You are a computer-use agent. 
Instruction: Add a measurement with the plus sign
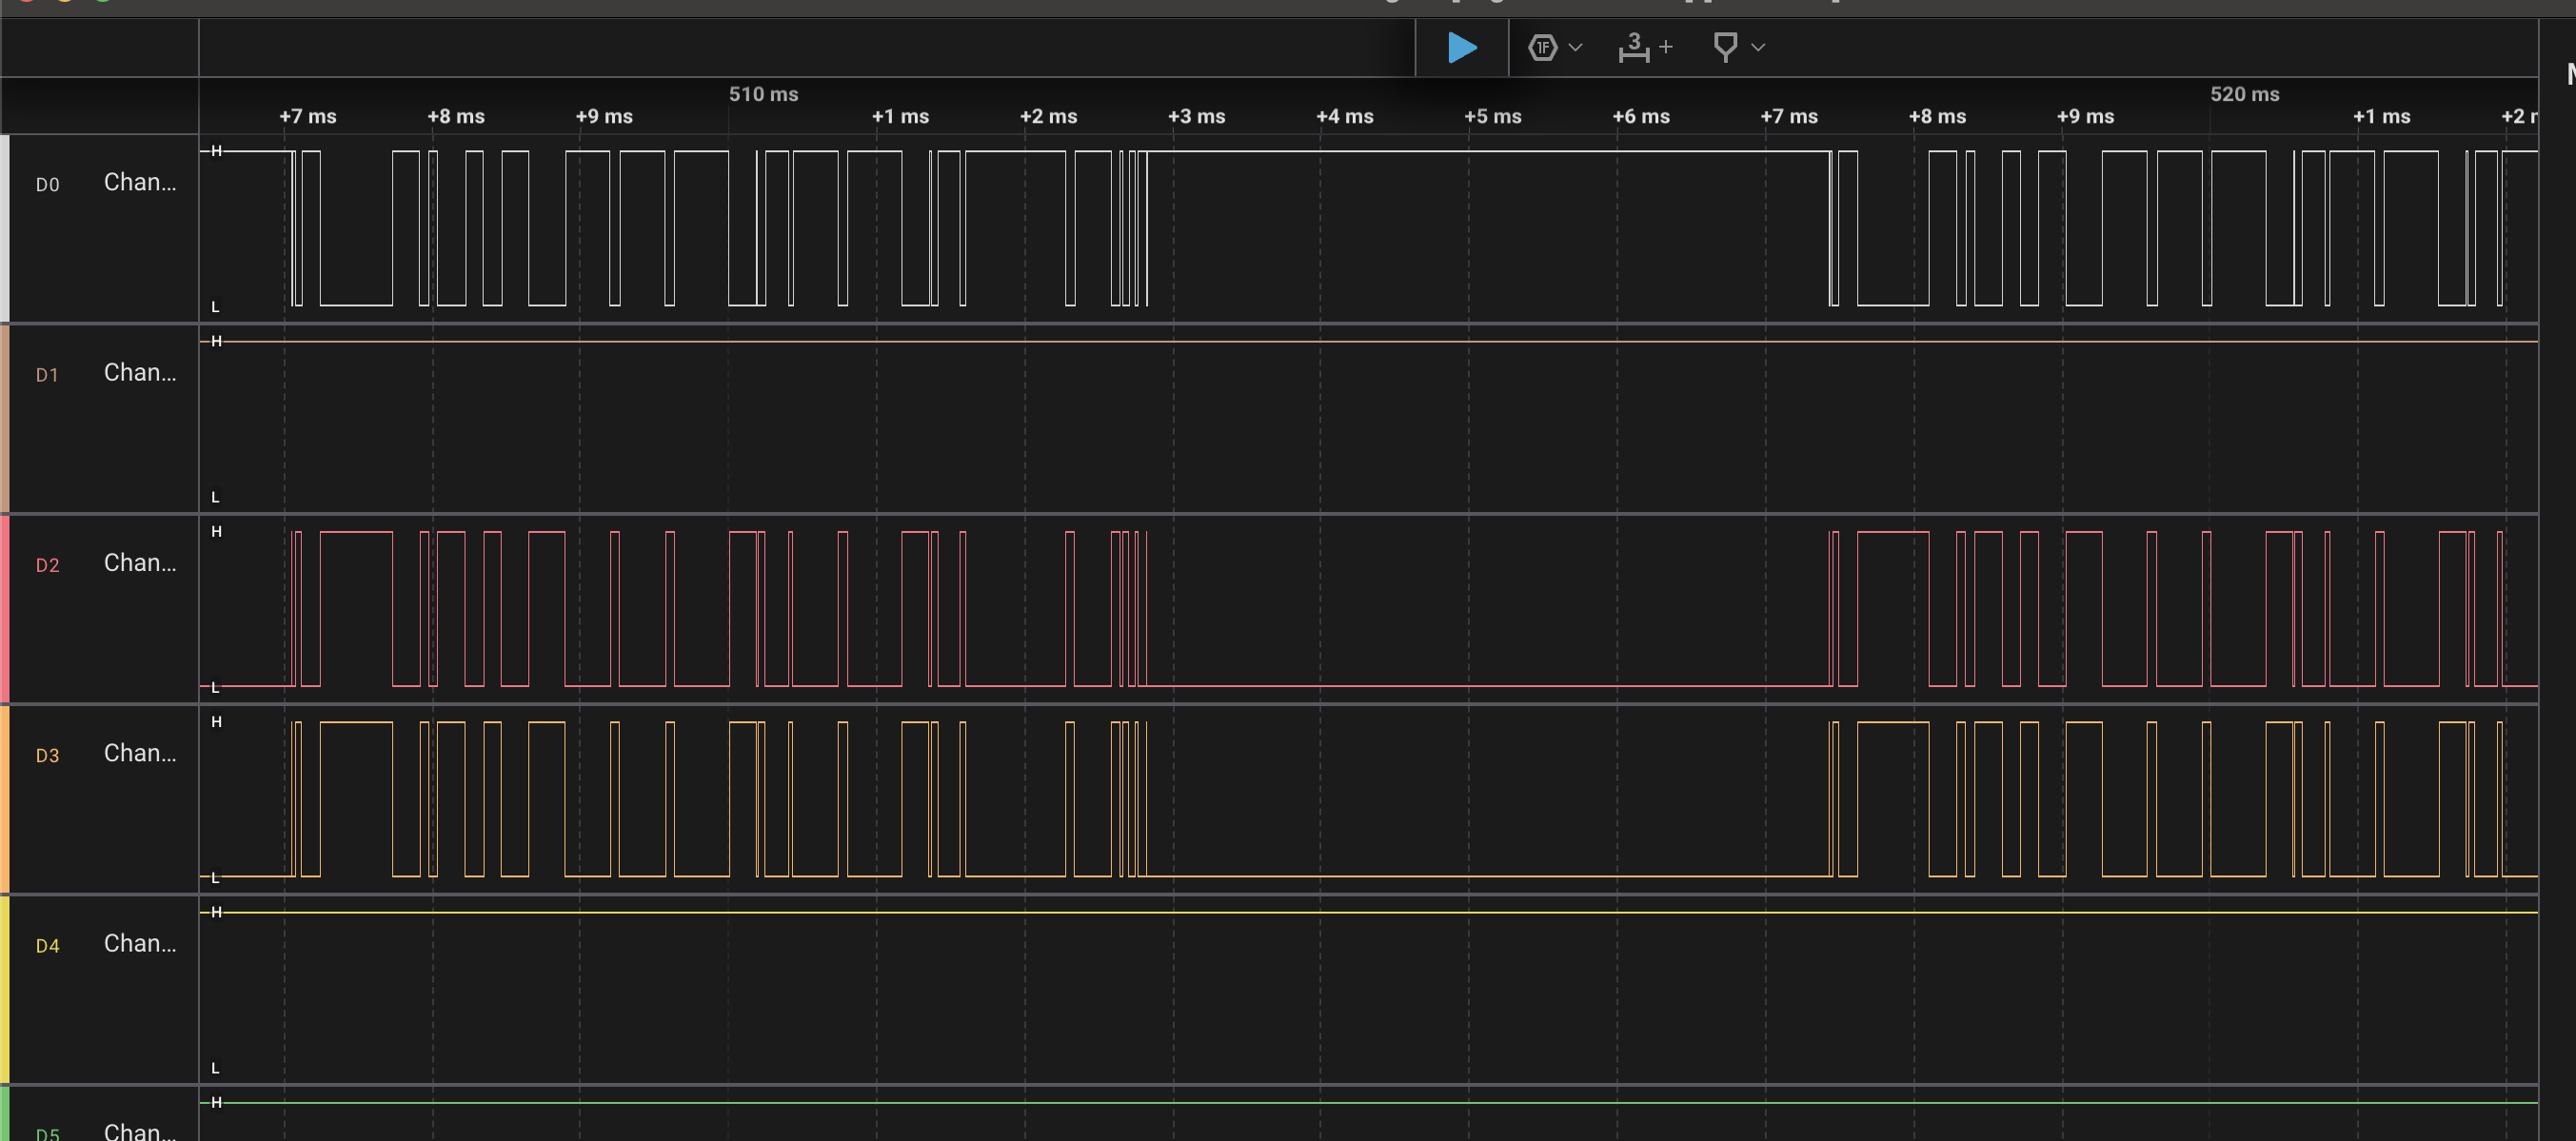1666,47
